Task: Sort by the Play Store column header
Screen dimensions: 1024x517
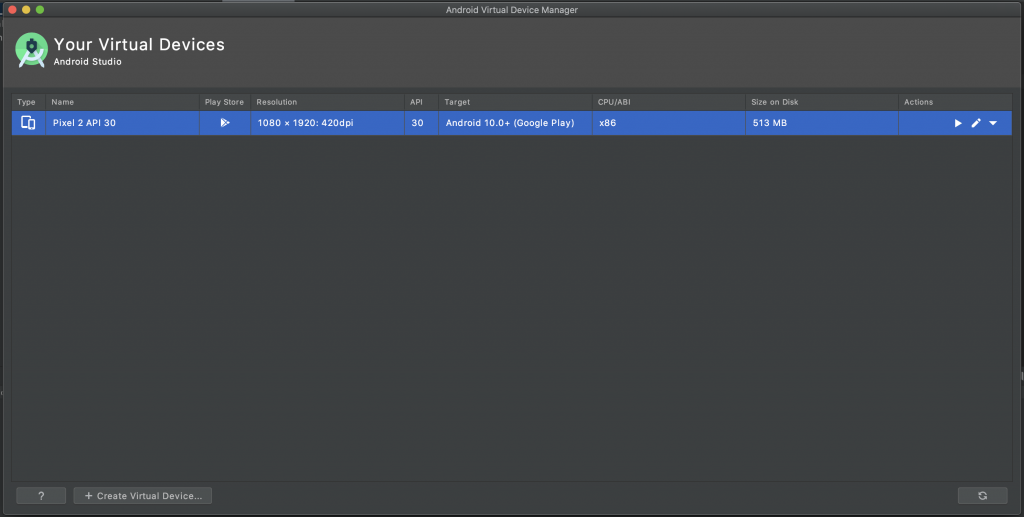Action: click(225, 102)
